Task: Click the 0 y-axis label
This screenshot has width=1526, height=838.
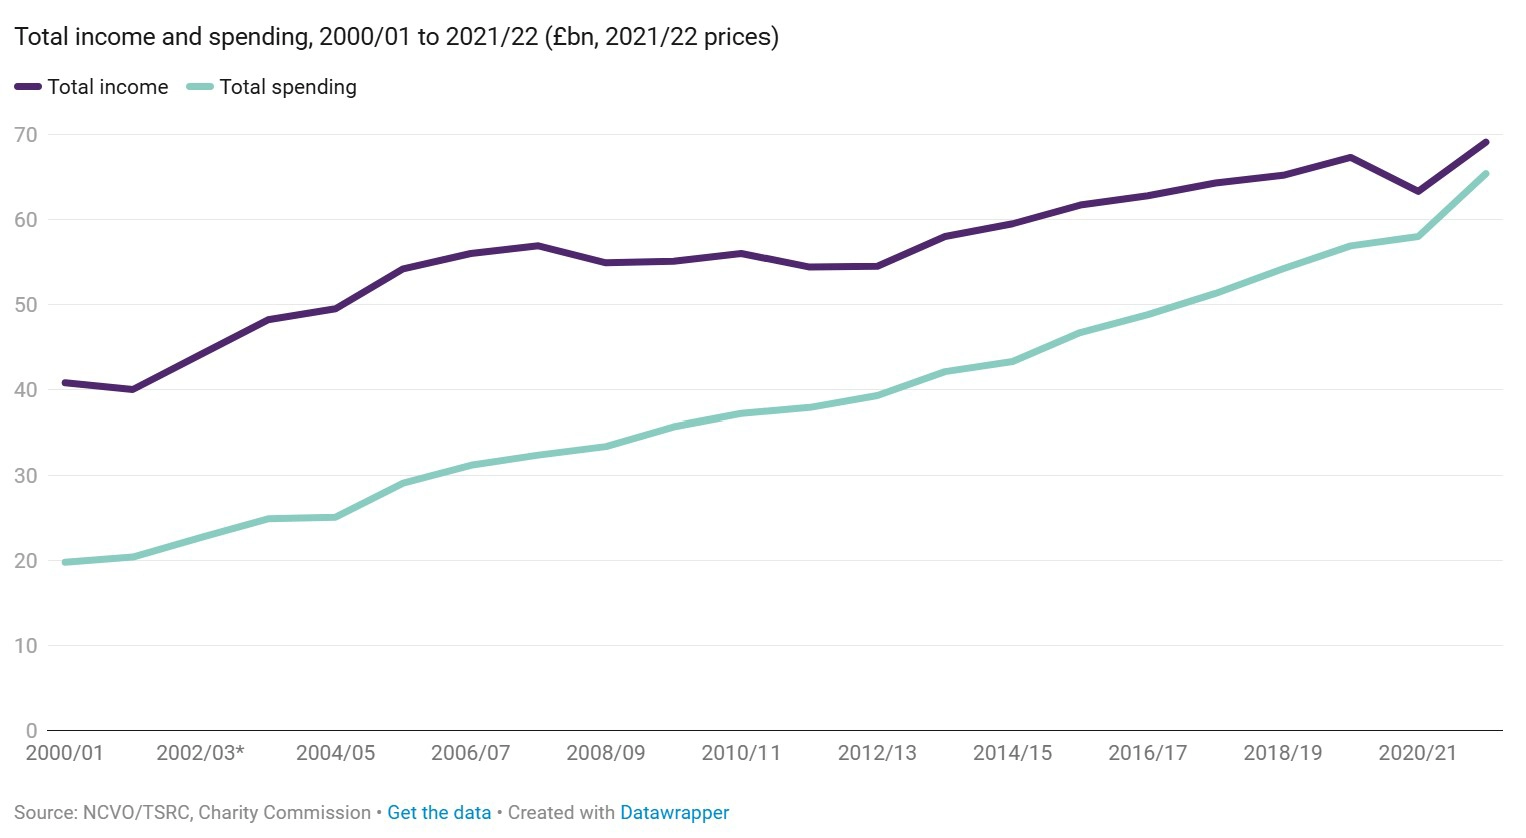Action: tap(32, 731)
